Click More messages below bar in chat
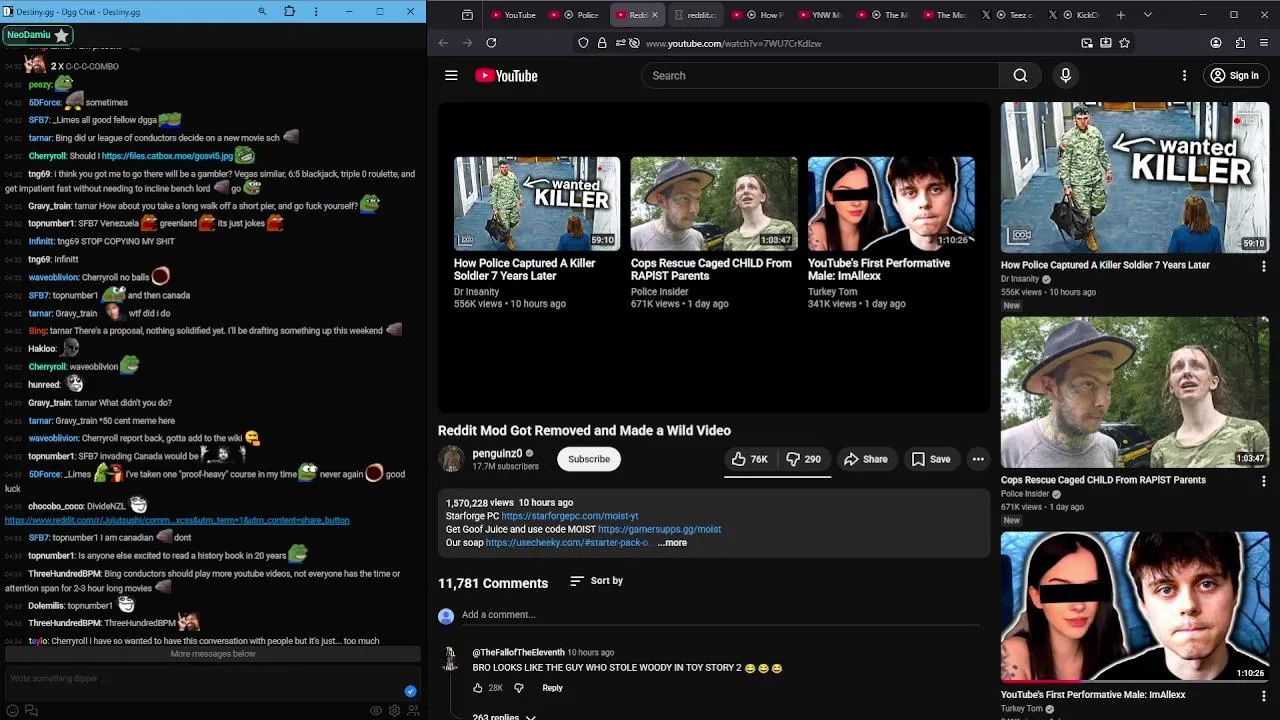Image resolution: width=1280 pixels, height=720 pixels. click(212, 654)
